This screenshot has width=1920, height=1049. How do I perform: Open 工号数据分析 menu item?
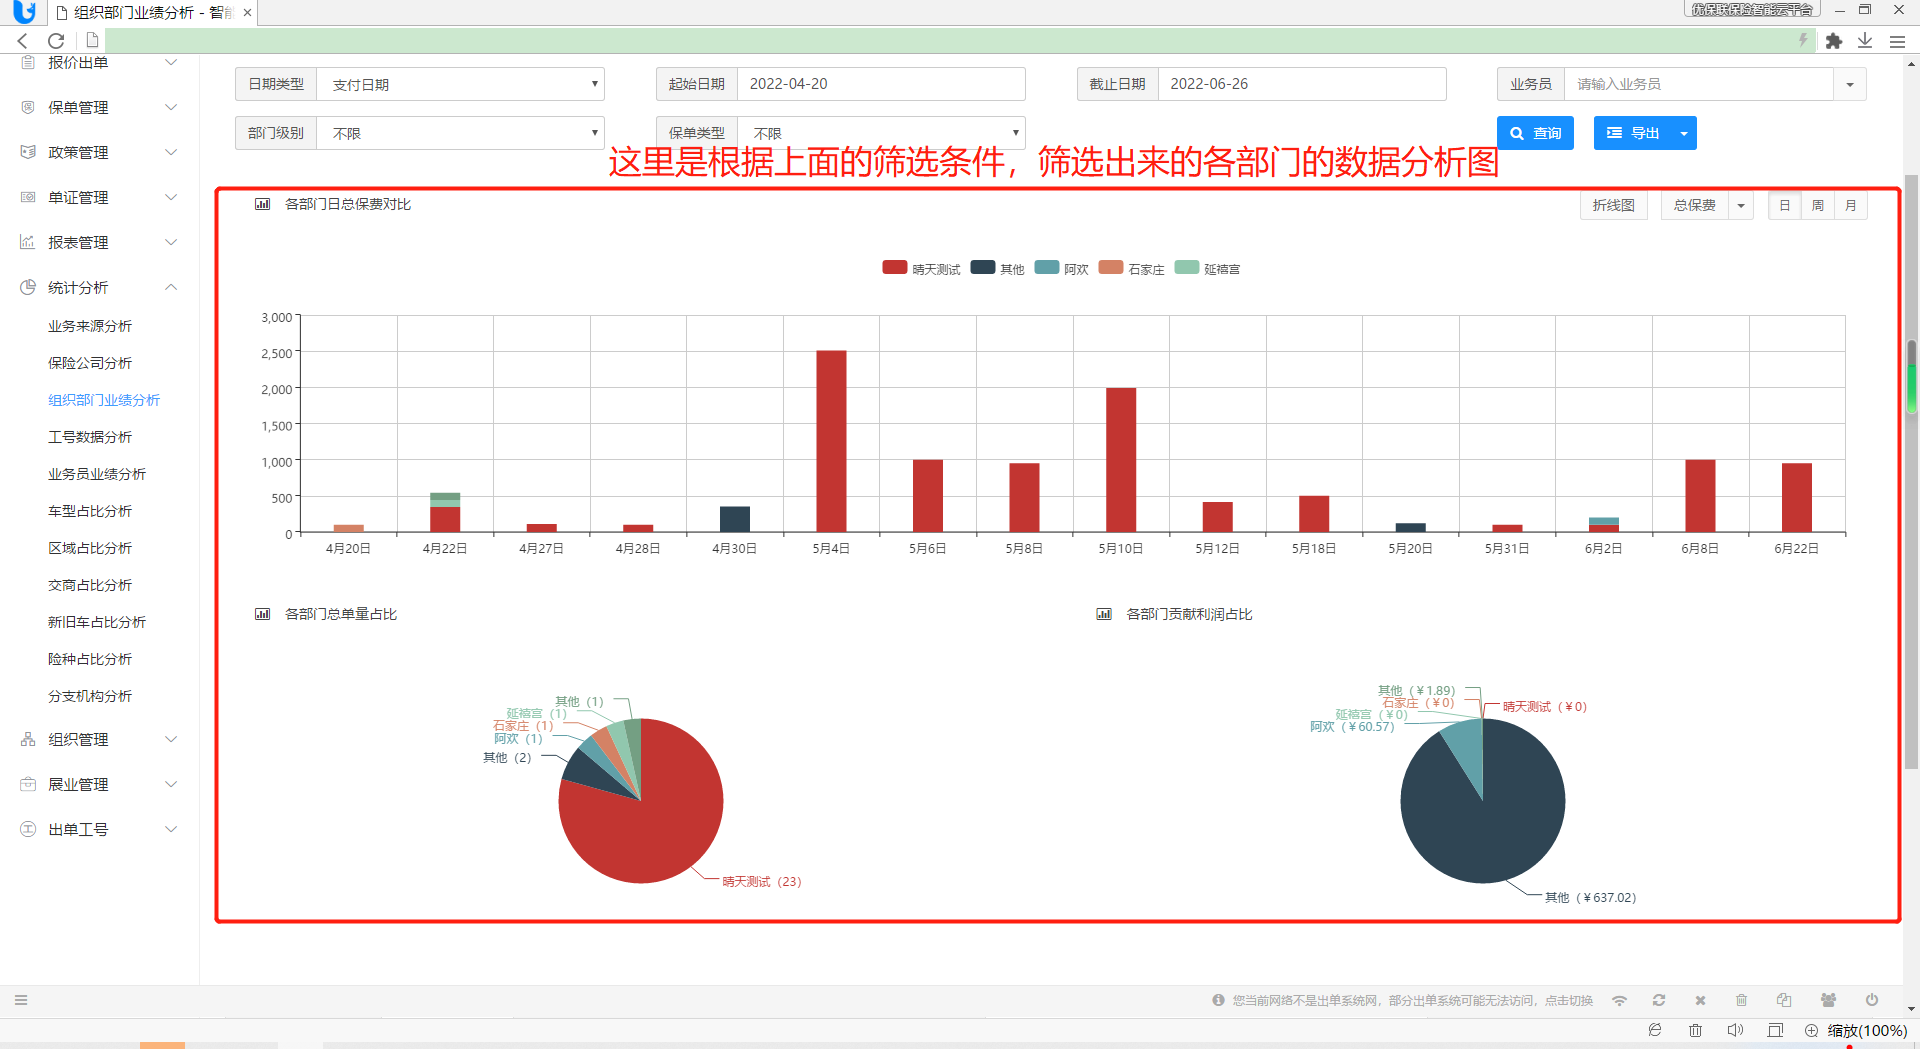tap(90, 437)
